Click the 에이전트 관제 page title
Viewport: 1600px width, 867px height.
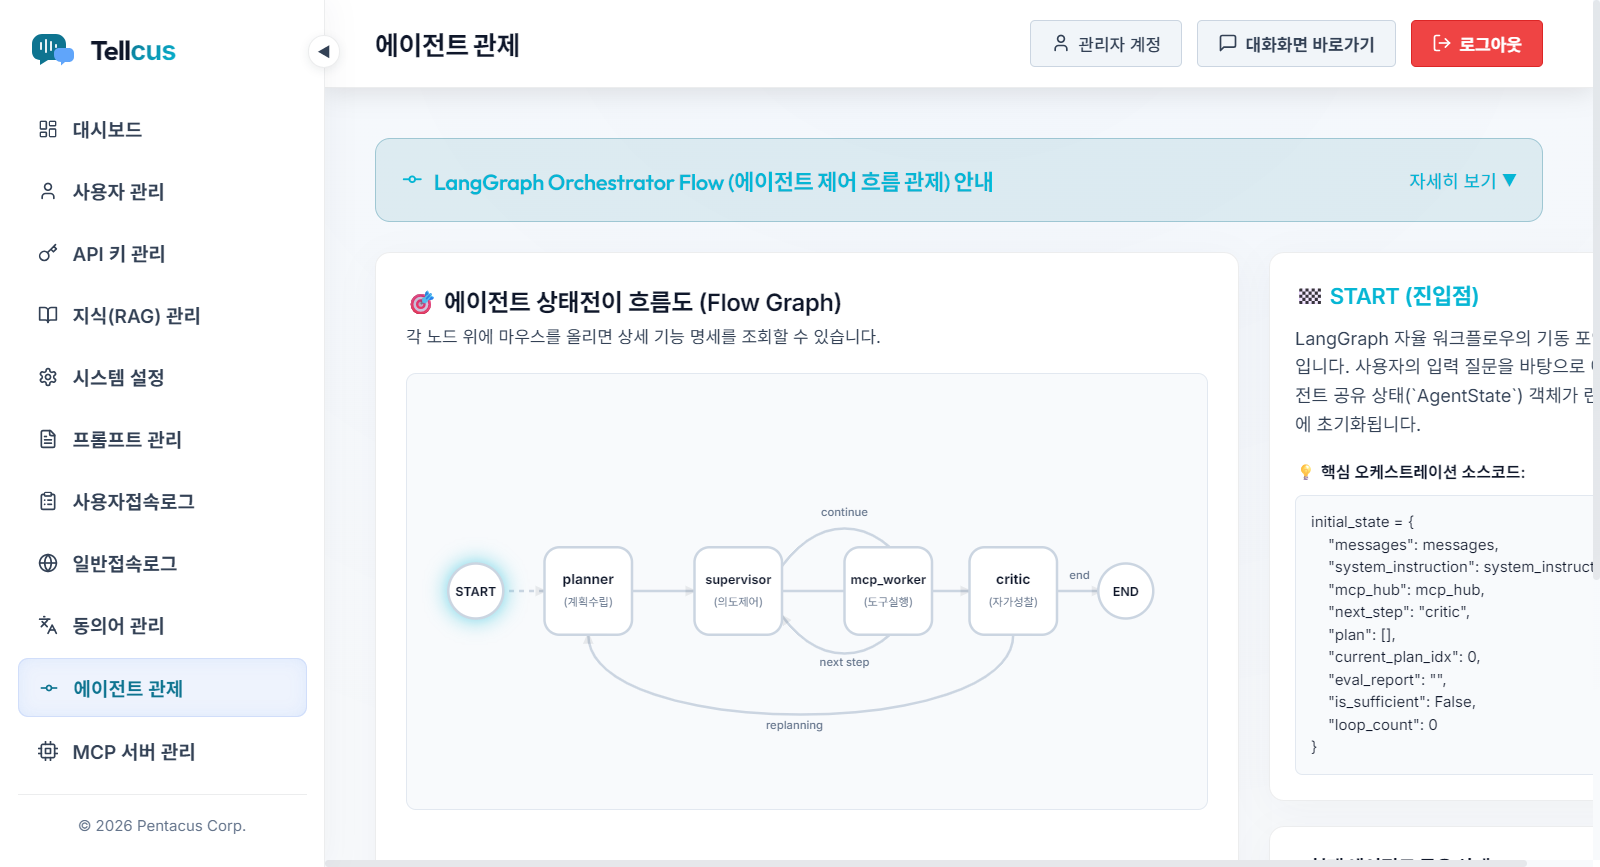[x=447, y=45]
